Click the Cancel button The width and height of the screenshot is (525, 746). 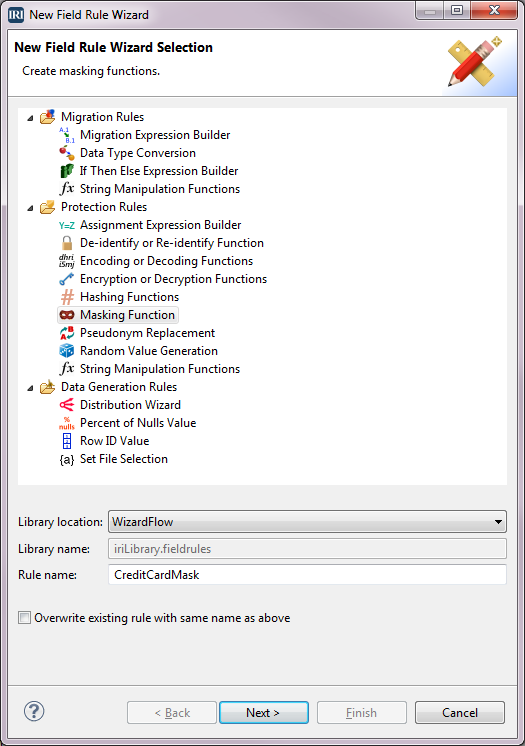[460, 712]
